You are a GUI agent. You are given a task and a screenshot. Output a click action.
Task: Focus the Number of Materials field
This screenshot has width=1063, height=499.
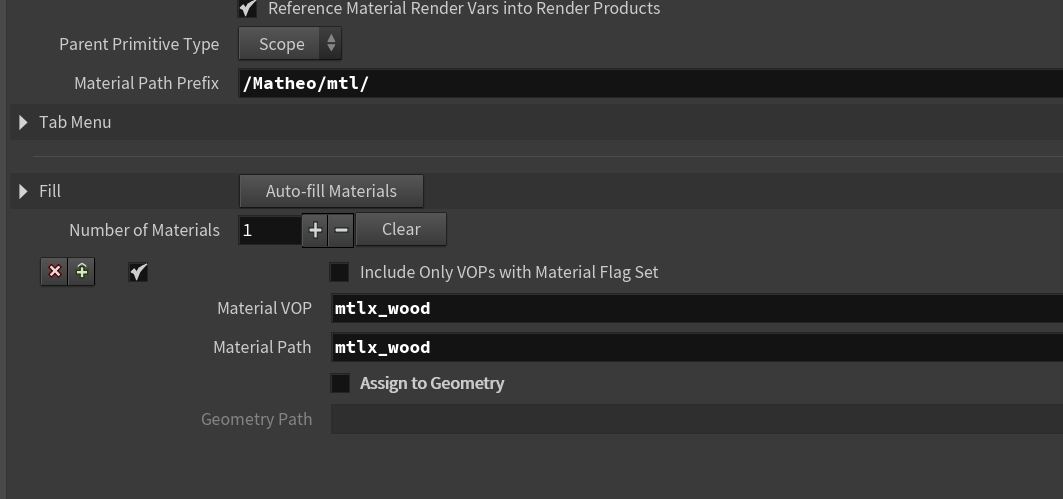269,230
